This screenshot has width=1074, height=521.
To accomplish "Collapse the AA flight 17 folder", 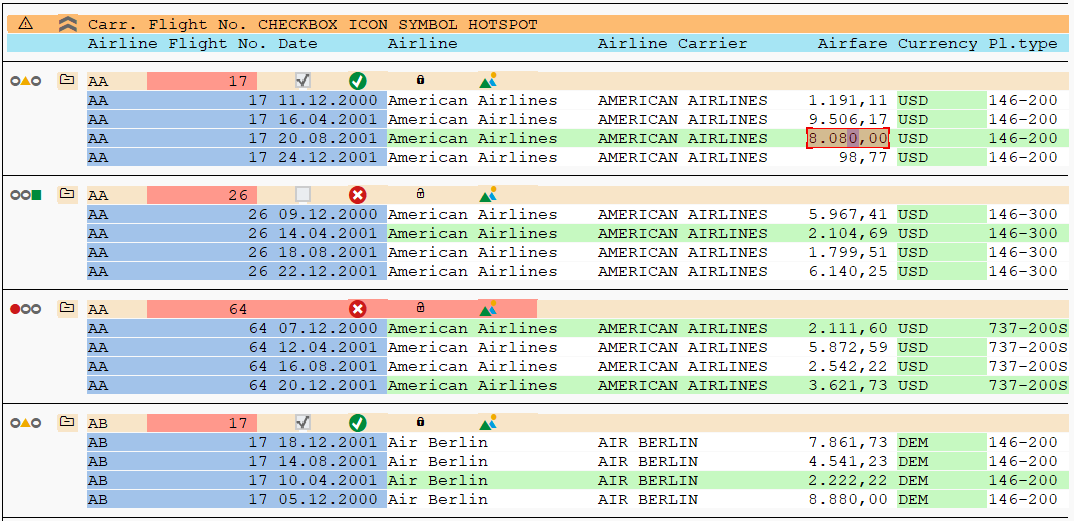I will (x=66, y=80).
